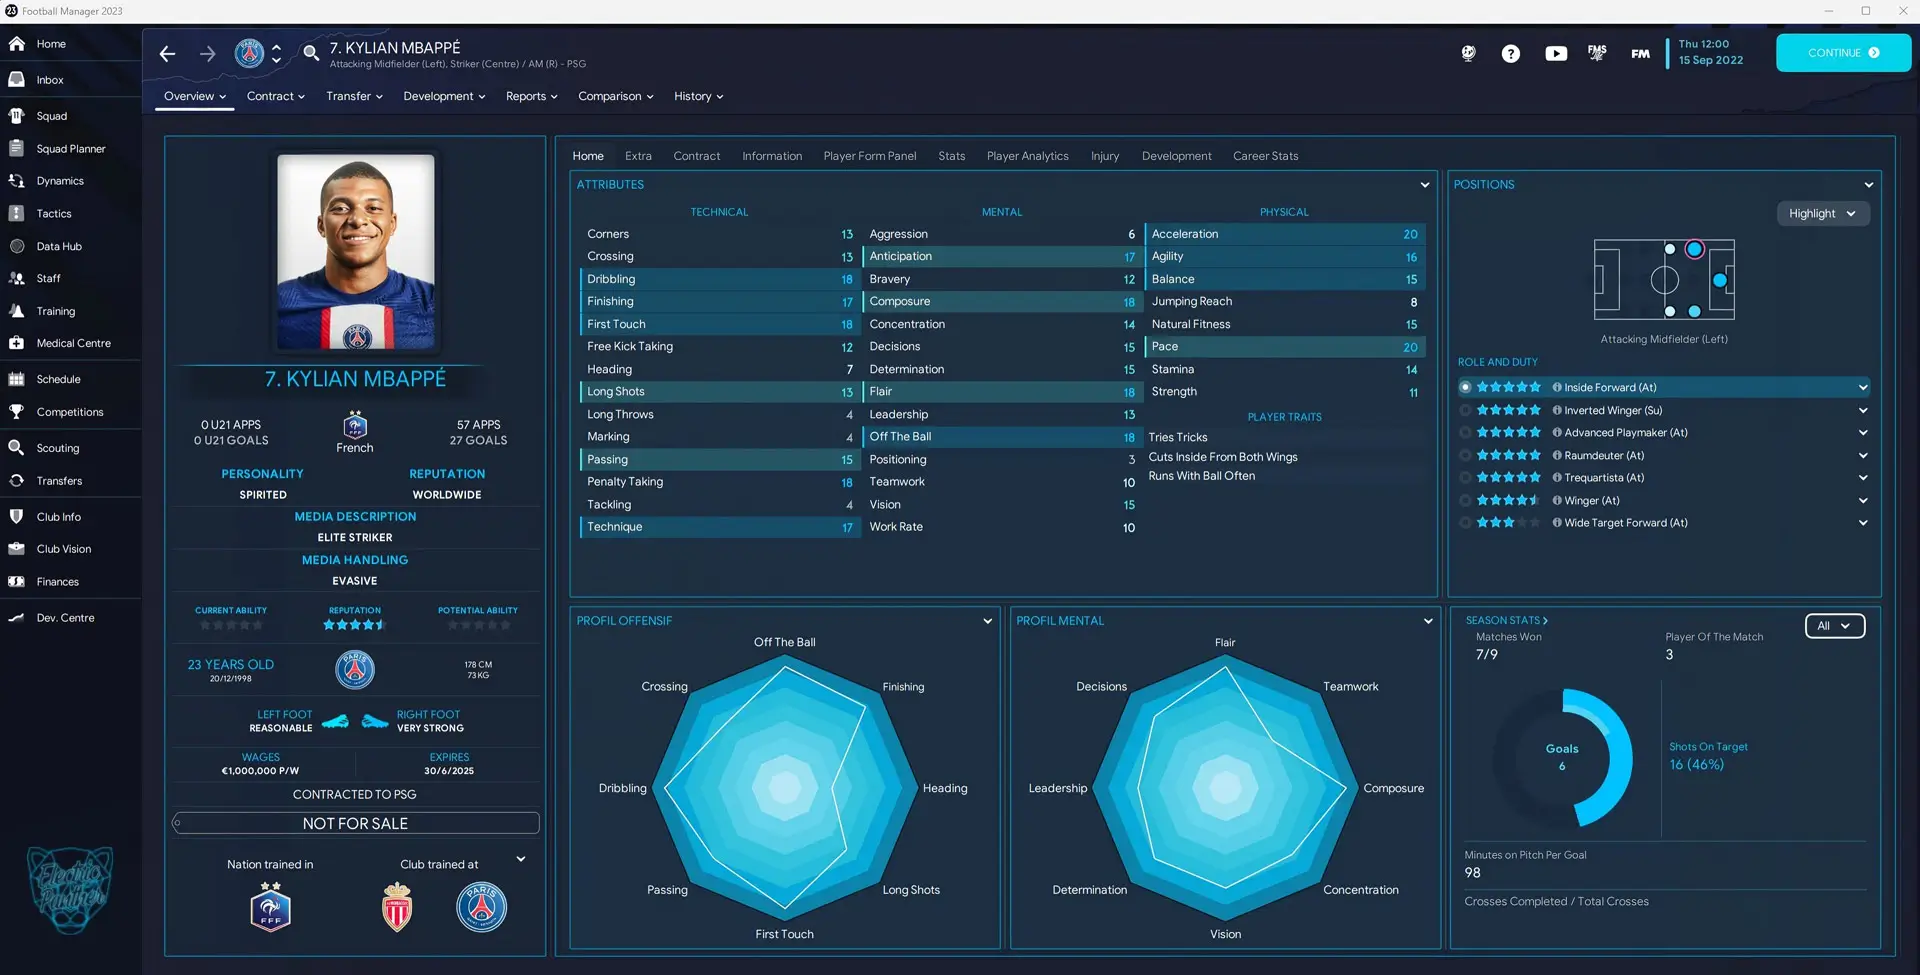Screen dimensions: 1920x975
Task: Open Club Vision sidebar icon
Action: click(17, 549)
